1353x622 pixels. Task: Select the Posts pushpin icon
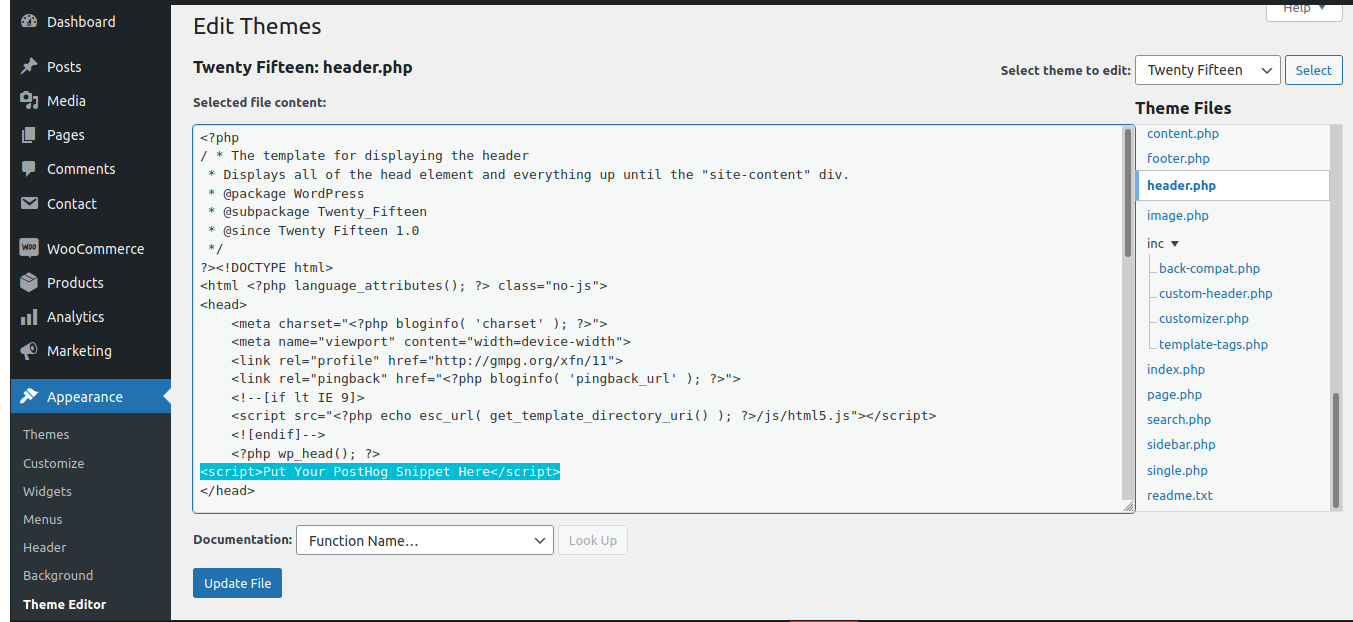tap(28, 66)
